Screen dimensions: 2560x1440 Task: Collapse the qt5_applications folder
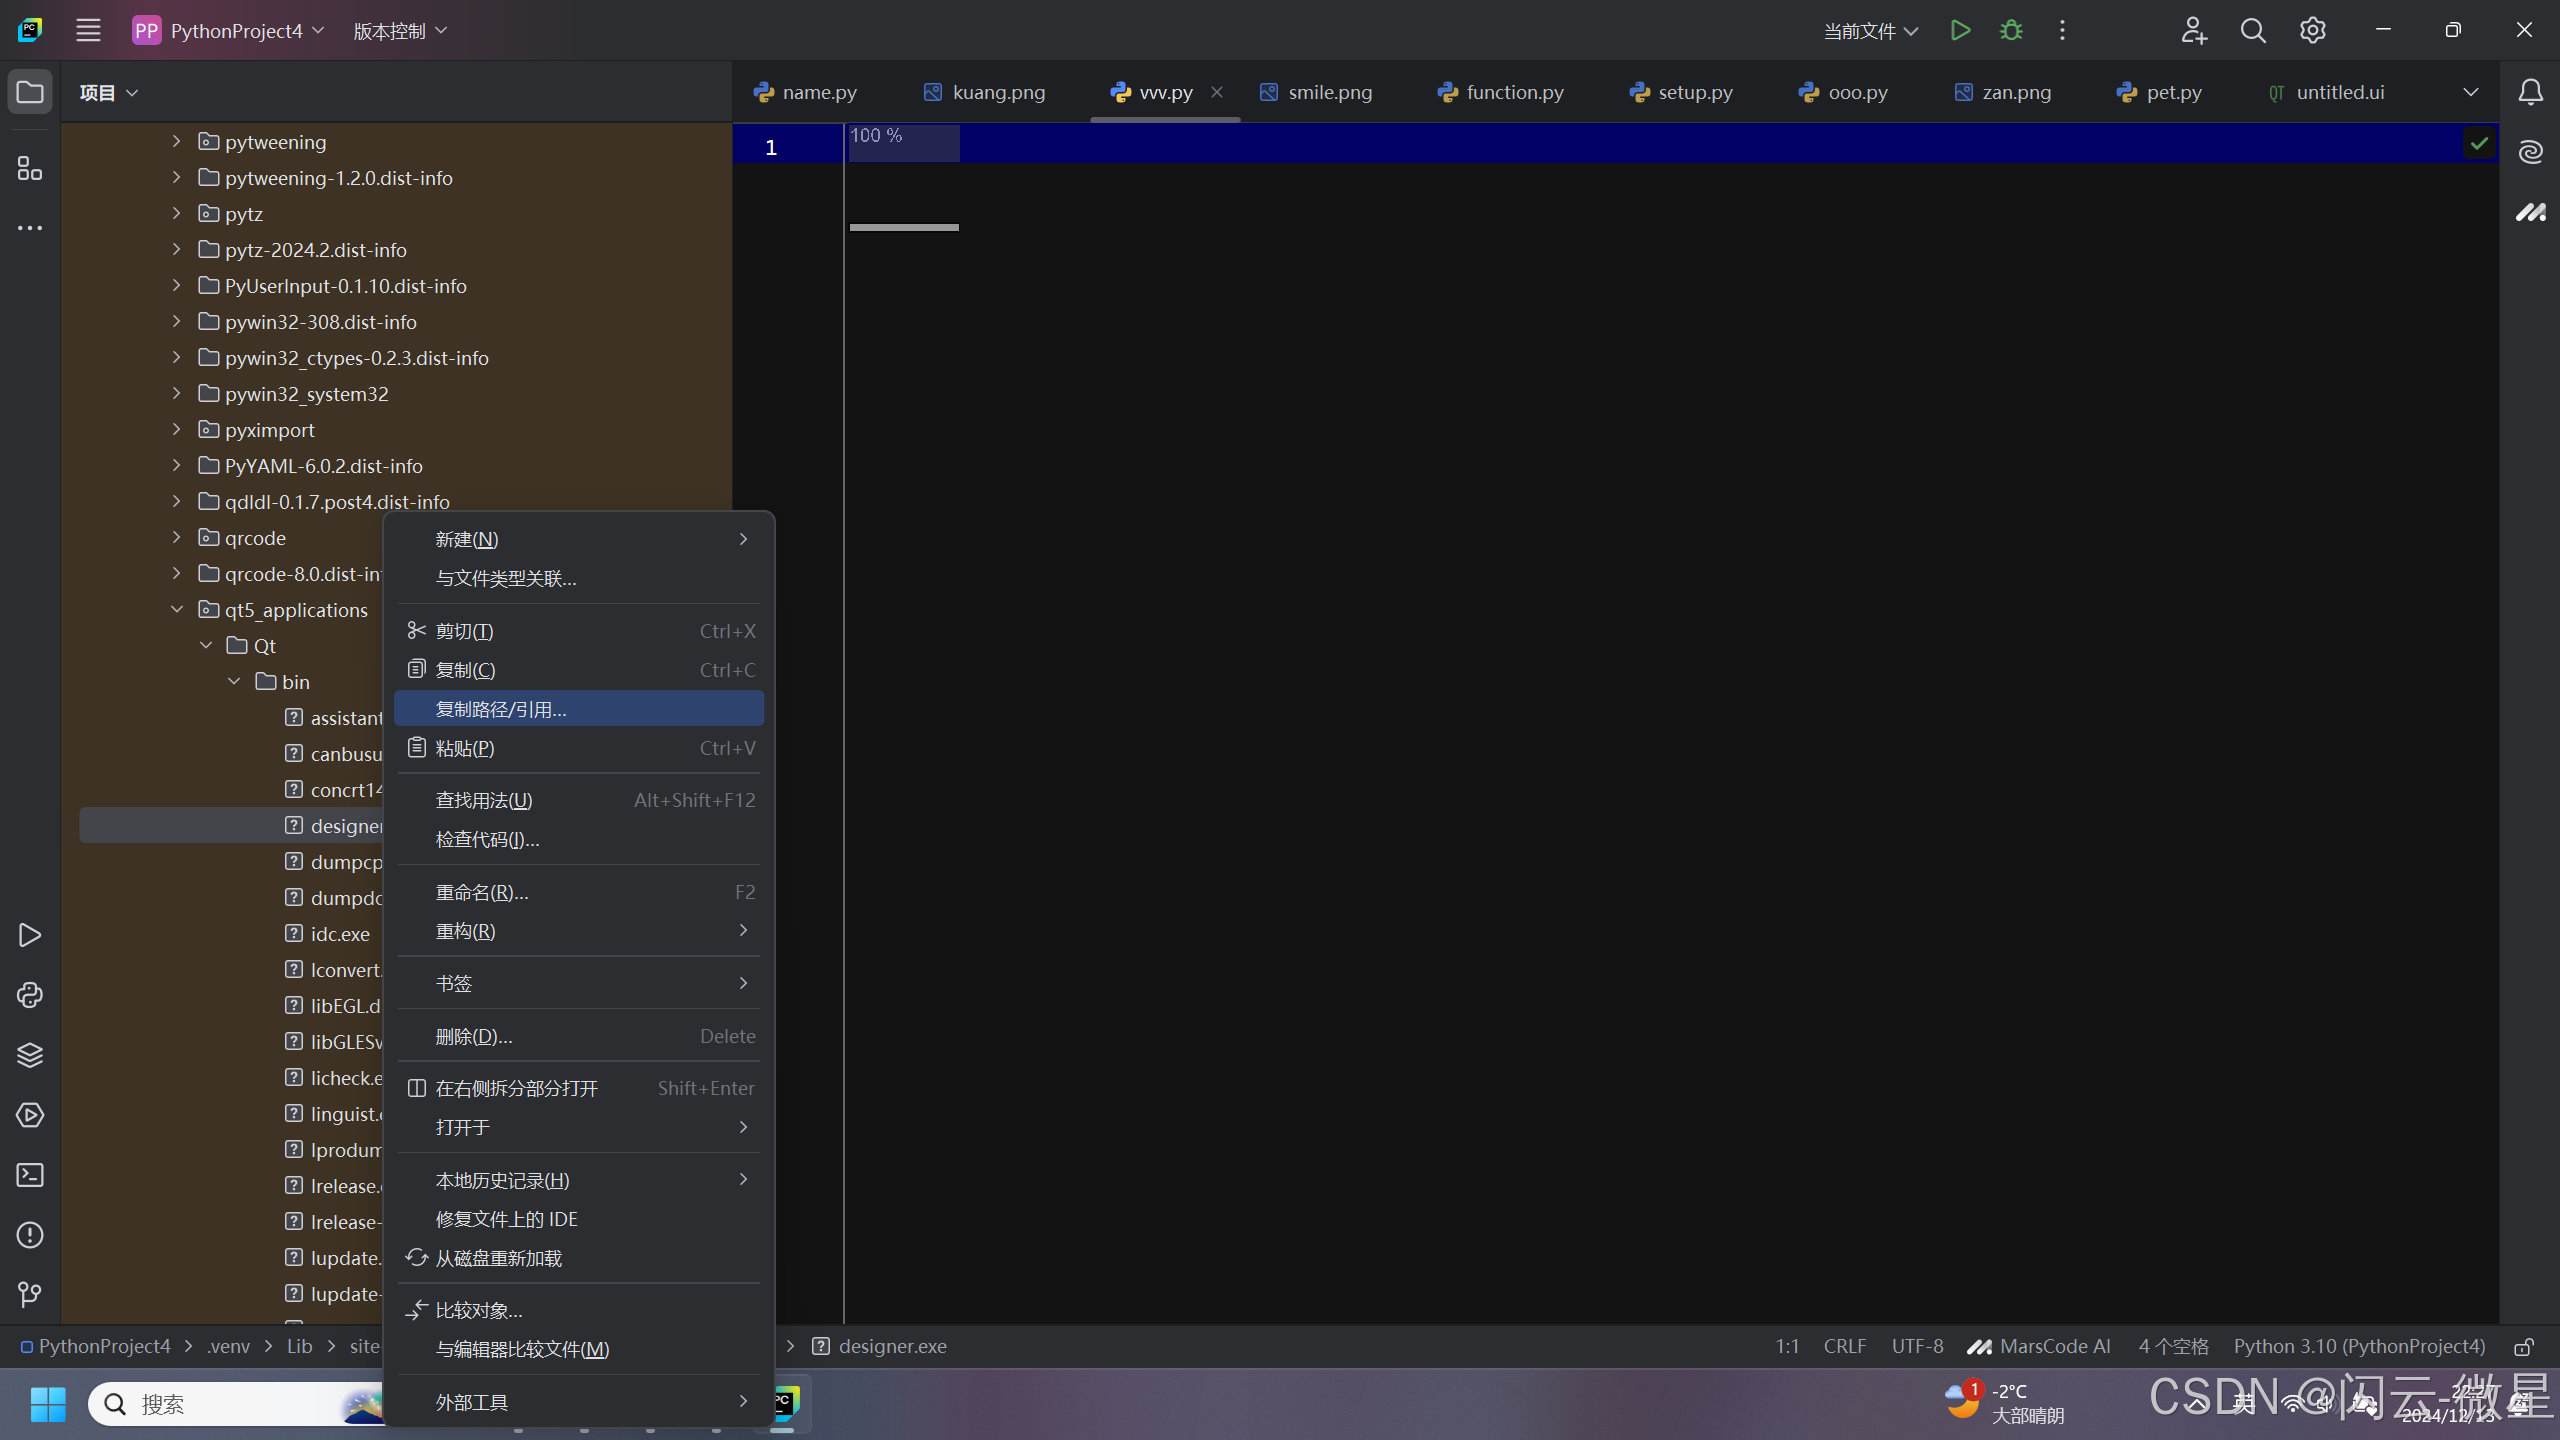pyautogui.click(x=177, y=610)
